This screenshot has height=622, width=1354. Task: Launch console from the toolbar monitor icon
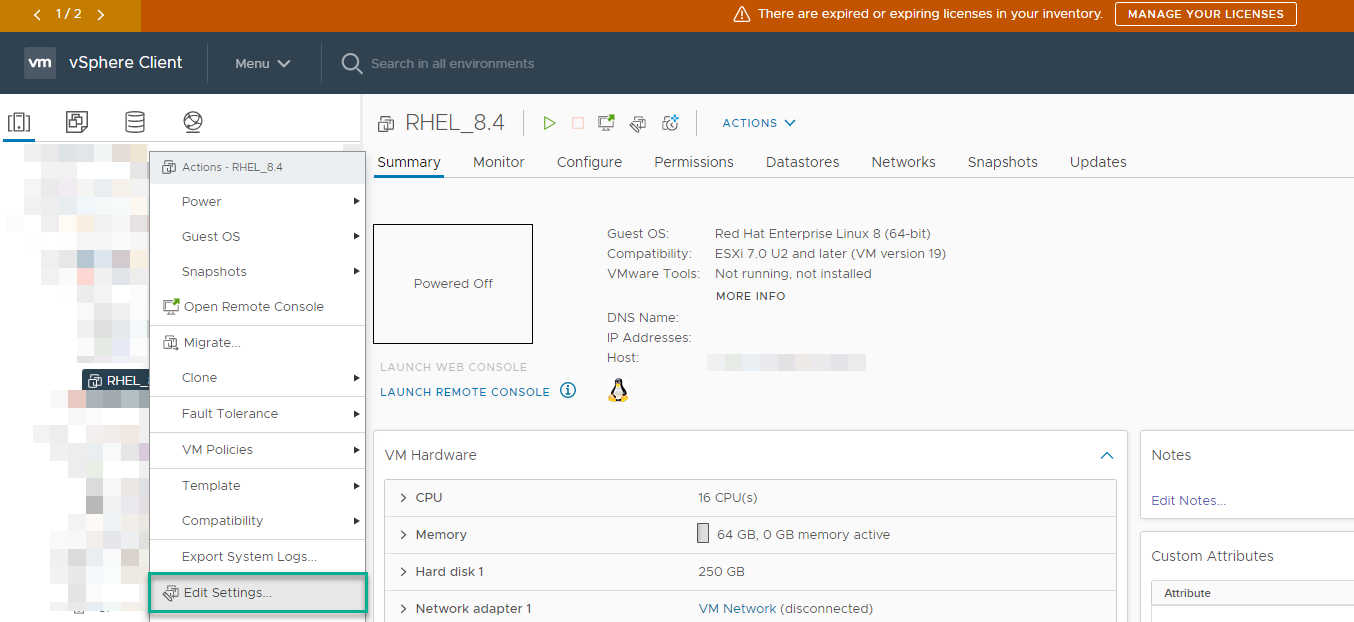coord(607,123)
